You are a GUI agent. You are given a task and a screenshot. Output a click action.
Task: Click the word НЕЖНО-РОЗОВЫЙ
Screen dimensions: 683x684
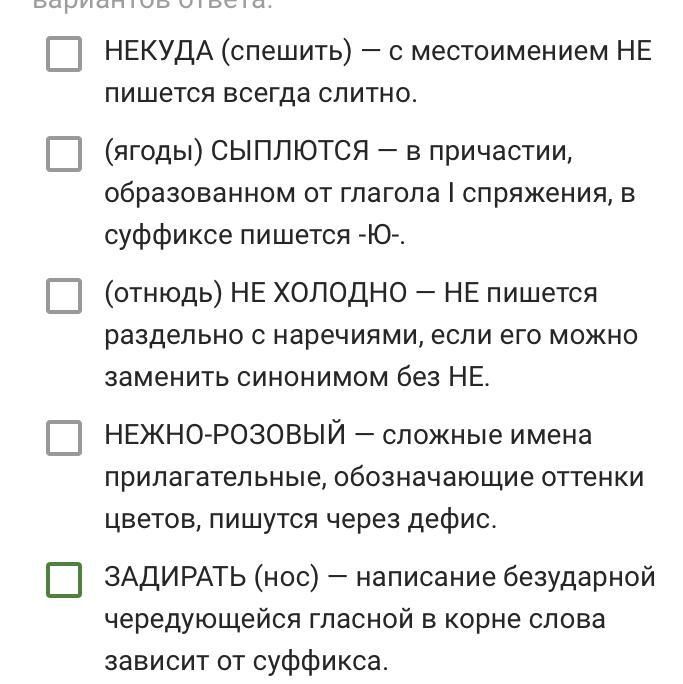coord(224,435)
